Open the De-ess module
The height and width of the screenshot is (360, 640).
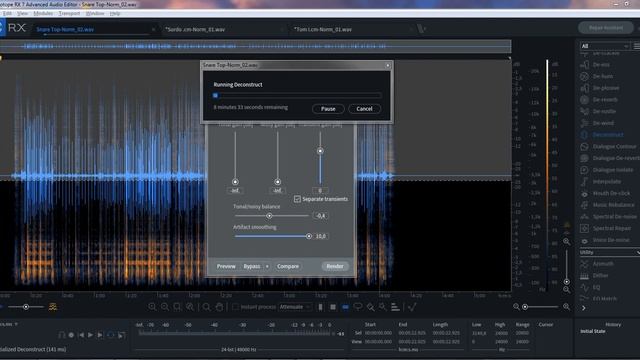[x=601, y=64]
